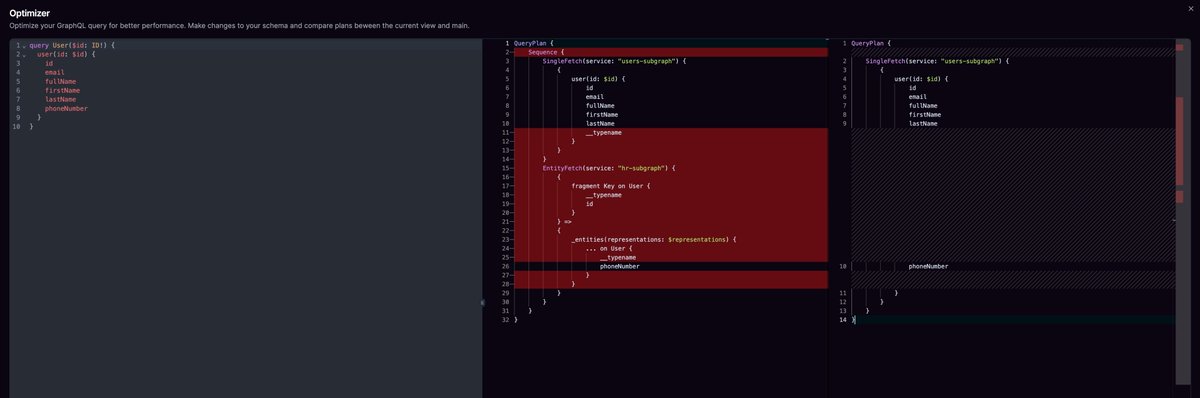
Task: Click 'EntityFetch(service: "hr-subgraph")' line
Action: pos(609,168)
